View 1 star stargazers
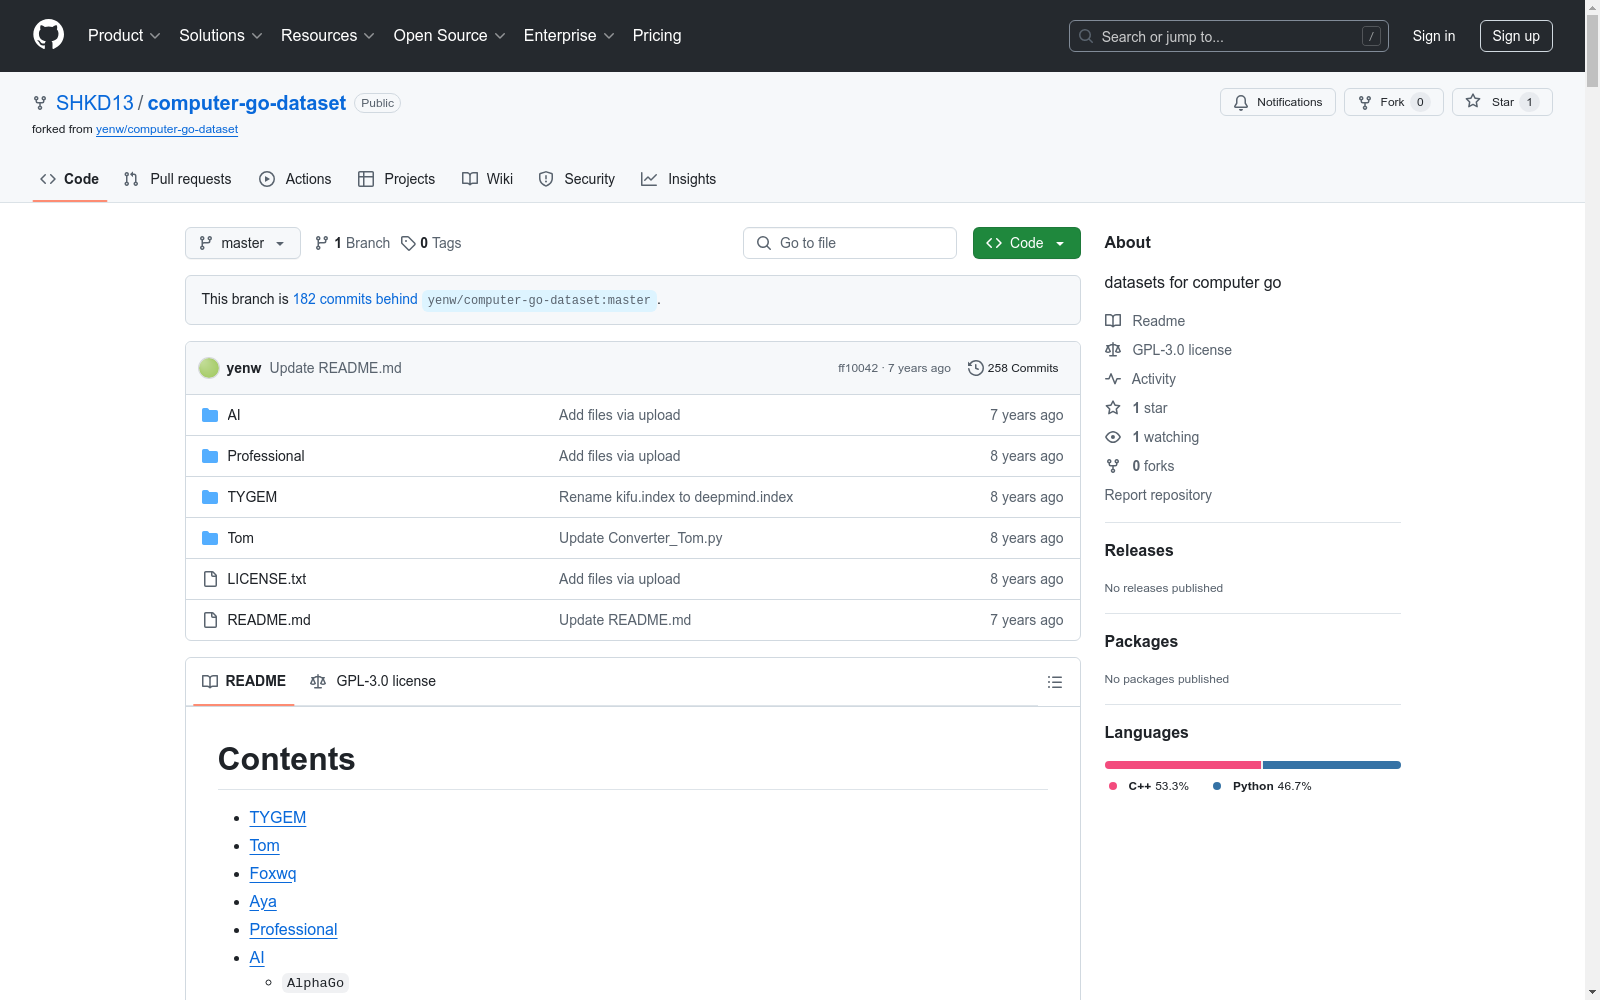This screenshot has height=1000, width=1600. [x=1136, y=408]
